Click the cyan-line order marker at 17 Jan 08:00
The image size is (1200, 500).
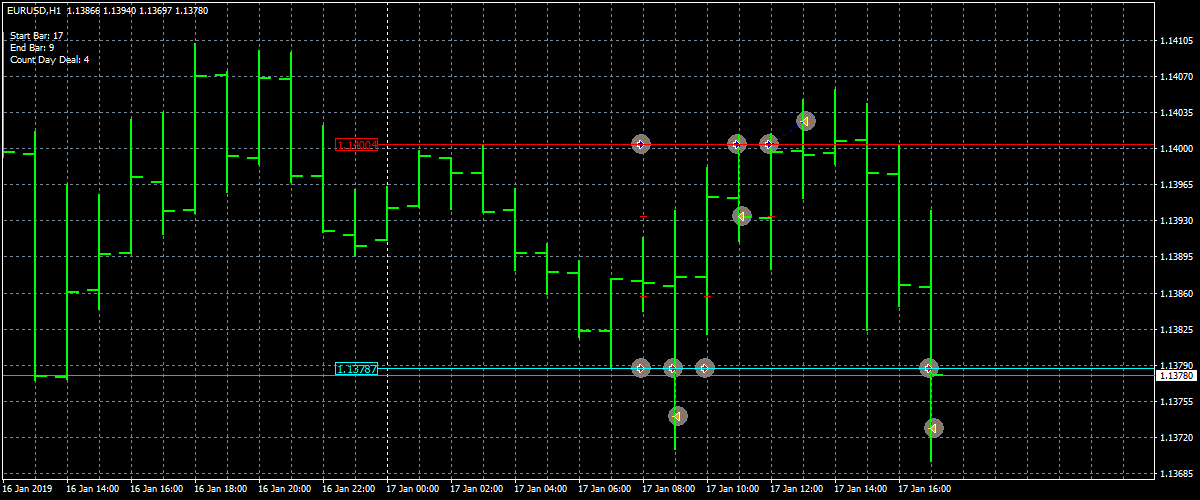pos(641,368)
